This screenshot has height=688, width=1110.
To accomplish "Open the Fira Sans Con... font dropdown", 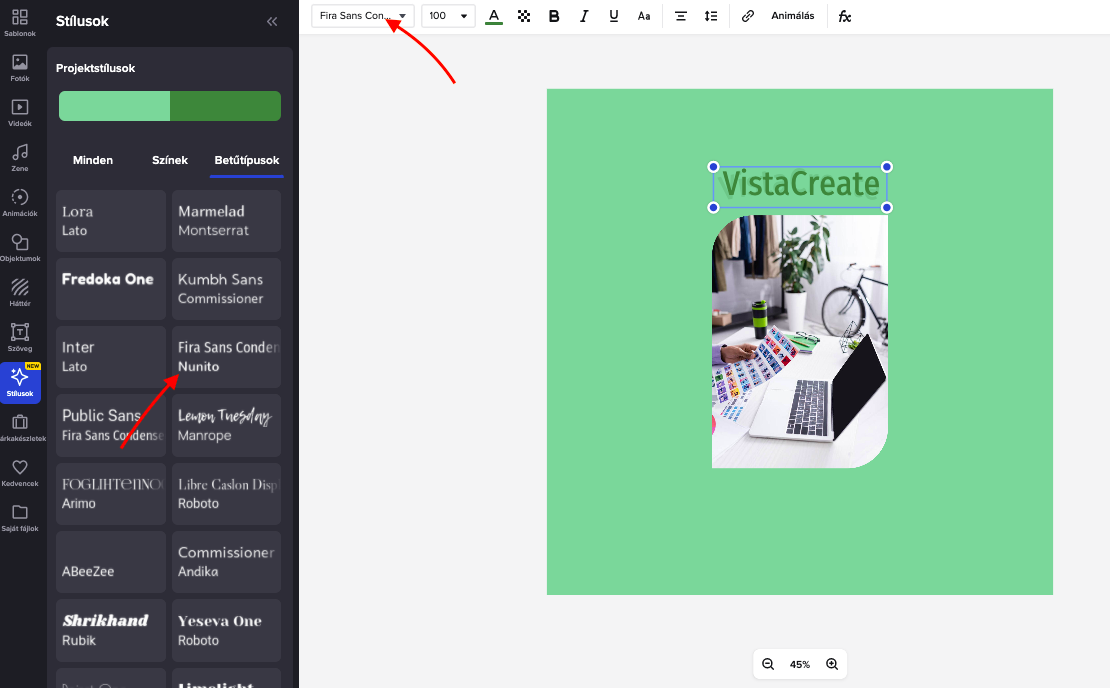I will coord(363,16).
